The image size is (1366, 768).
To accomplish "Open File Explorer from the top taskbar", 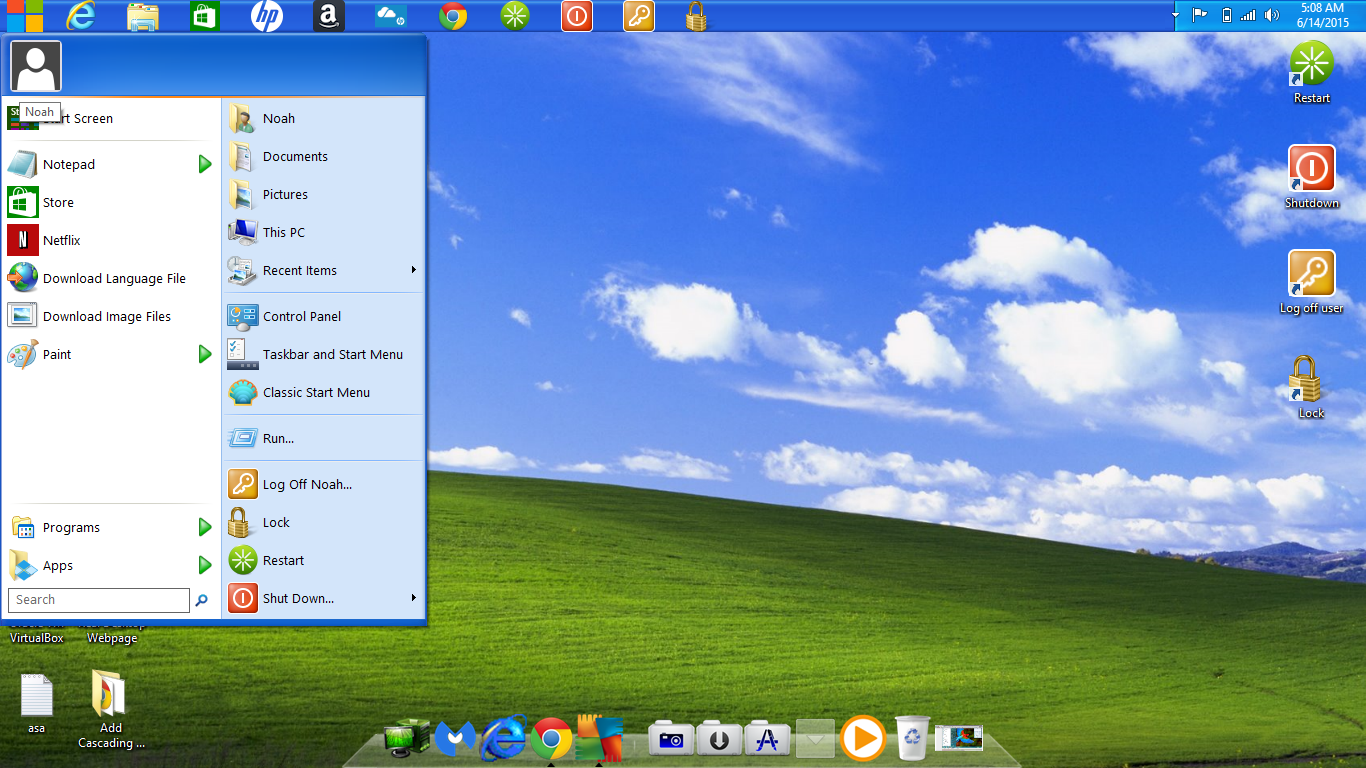I will (143, 16).
